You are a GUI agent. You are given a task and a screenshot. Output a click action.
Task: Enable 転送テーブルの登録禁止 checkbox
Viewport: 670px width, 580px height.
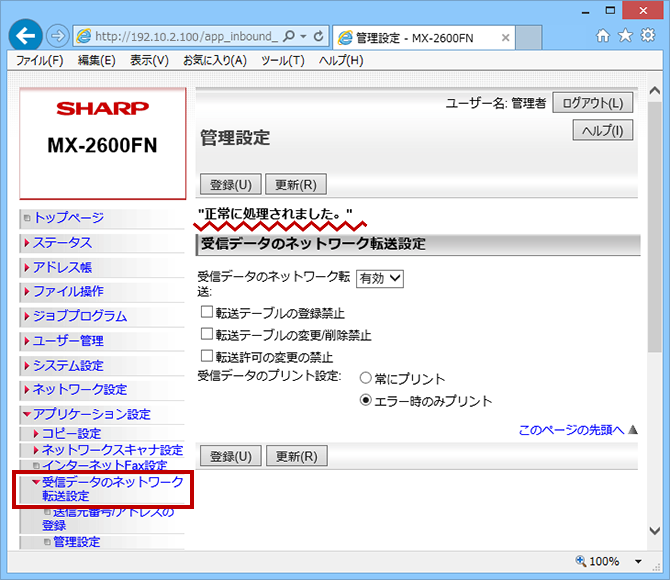click(207, 313)
